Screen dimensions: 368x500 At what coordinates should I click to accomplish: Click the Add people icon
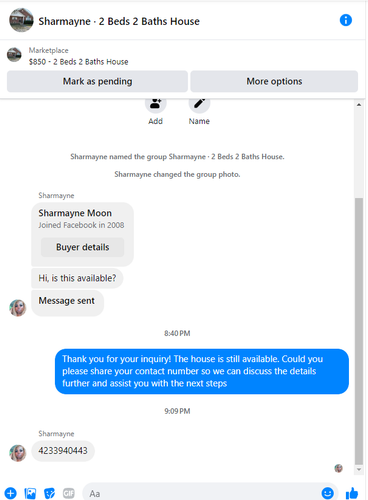tap(156, 104)
